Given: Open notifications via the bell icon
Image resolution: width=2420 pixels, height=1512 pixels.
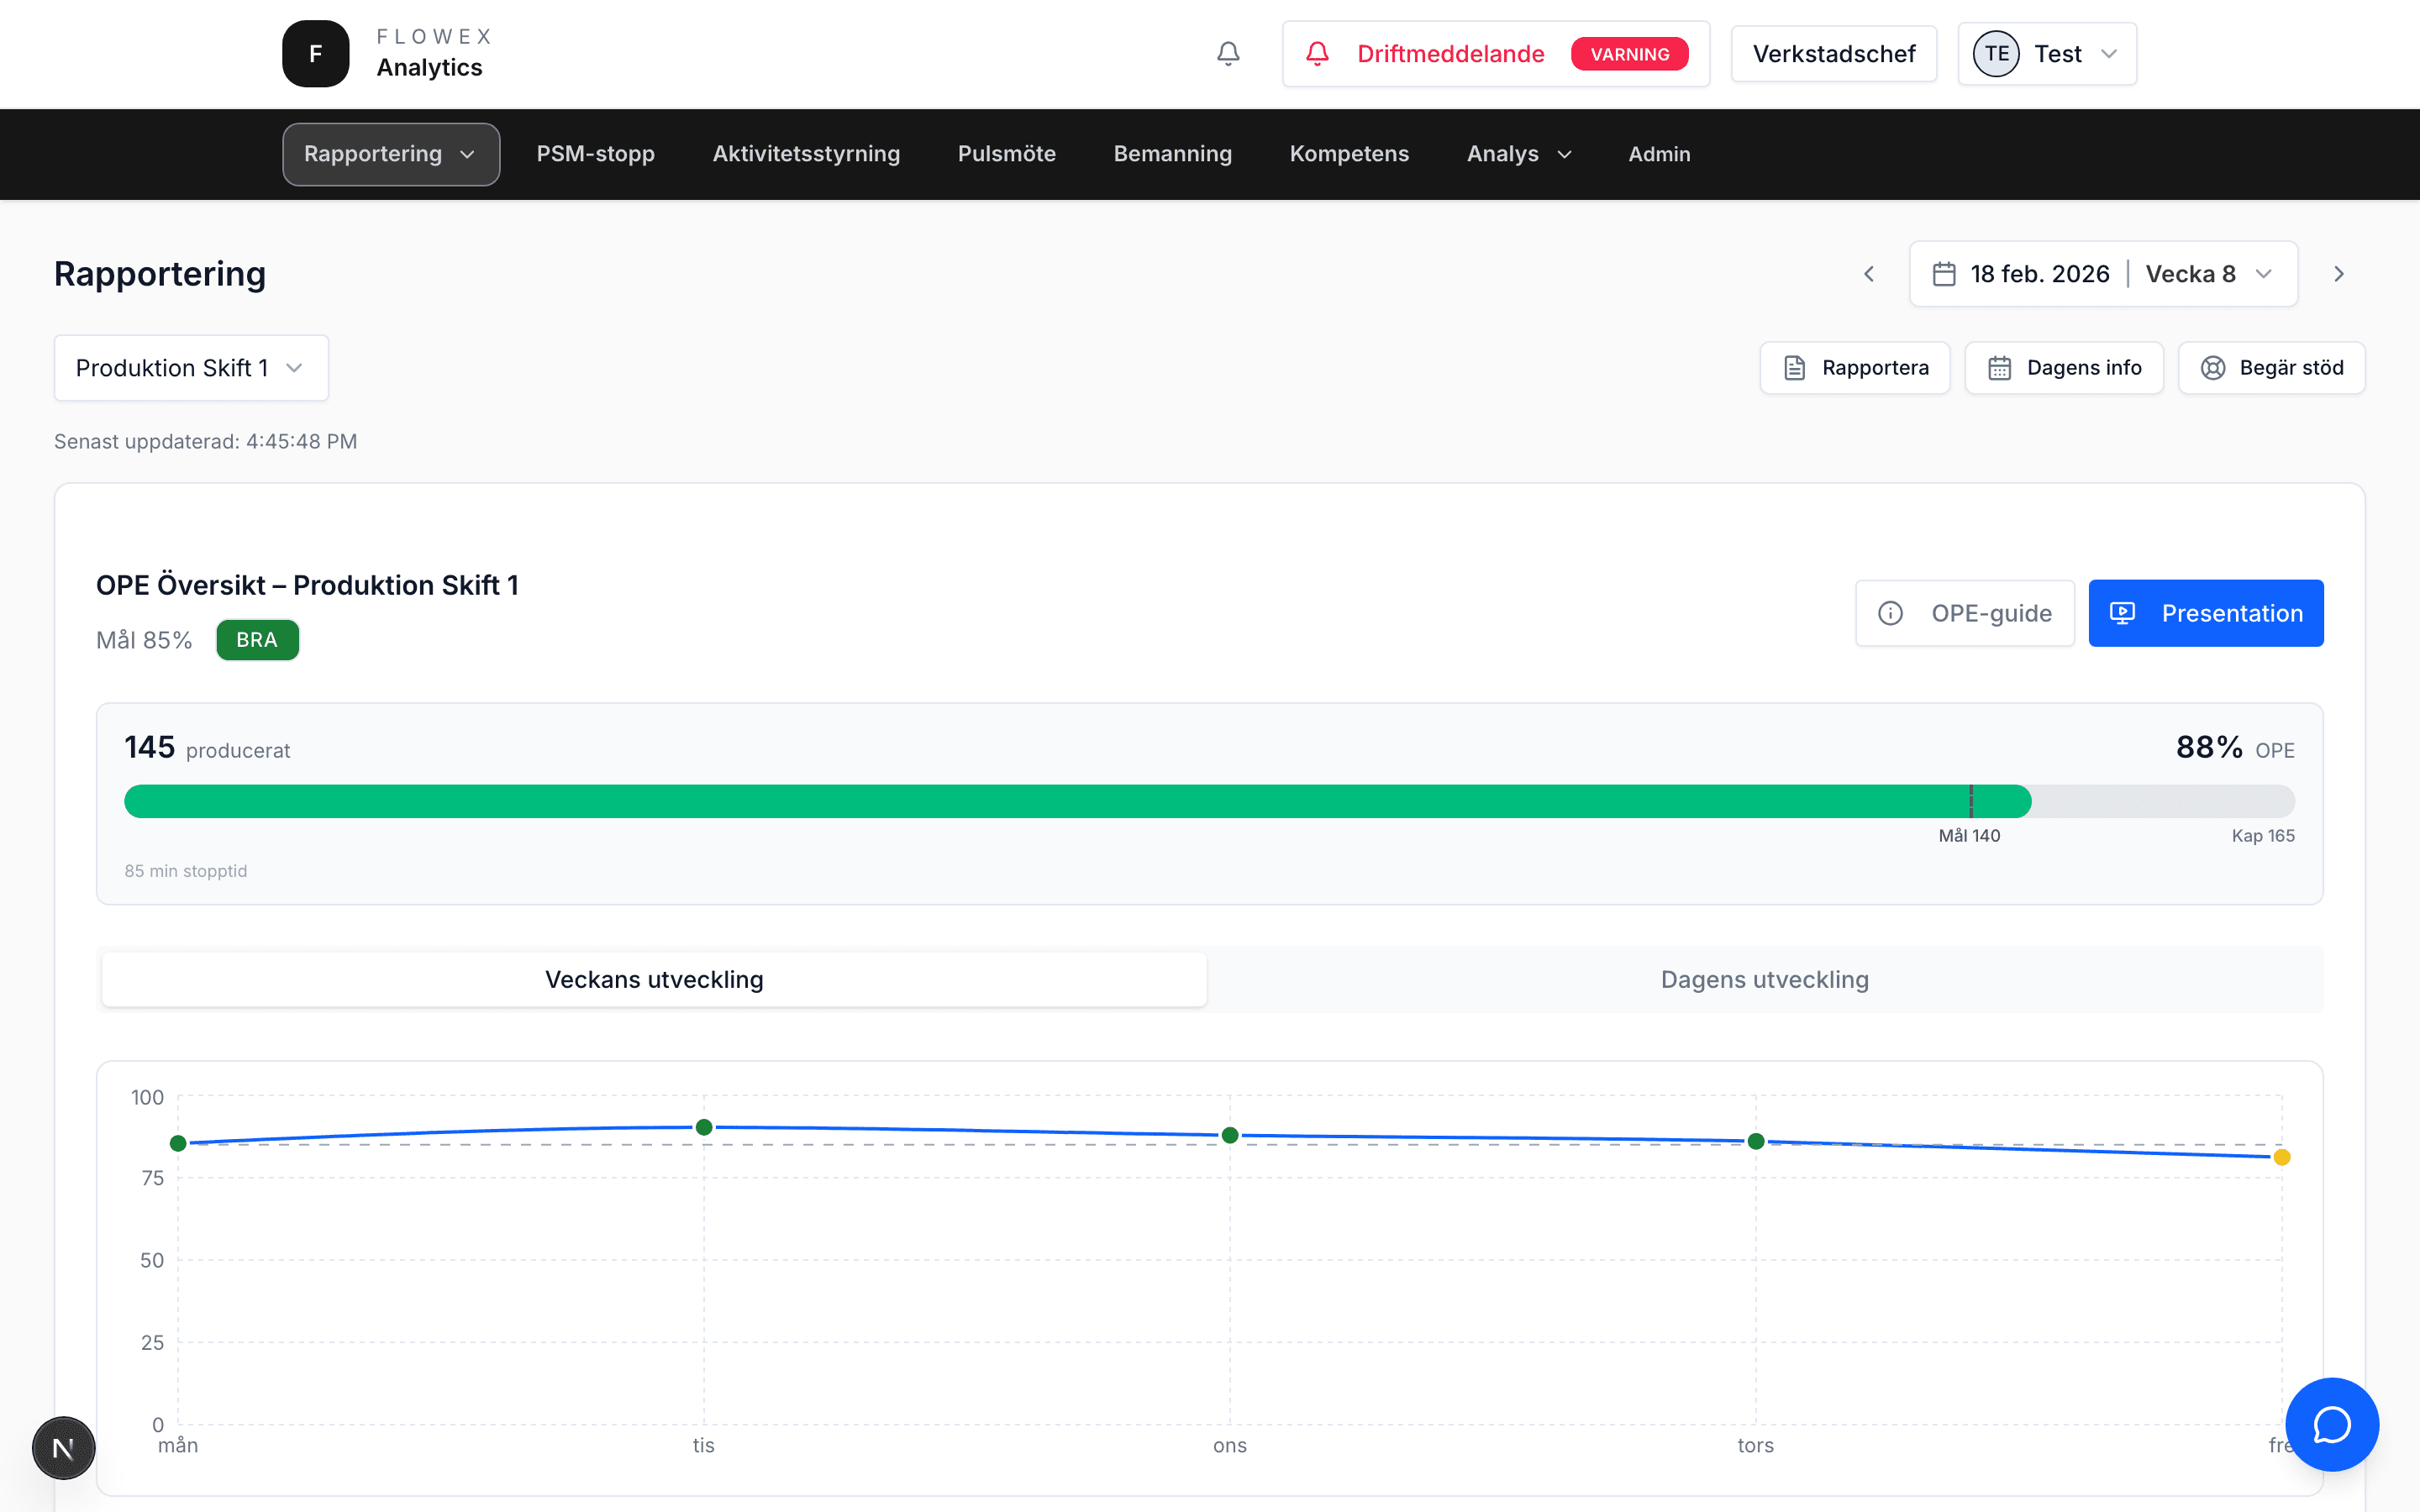Looking at the screenshot, I should pyautogui.click(x=1228, y=54).
